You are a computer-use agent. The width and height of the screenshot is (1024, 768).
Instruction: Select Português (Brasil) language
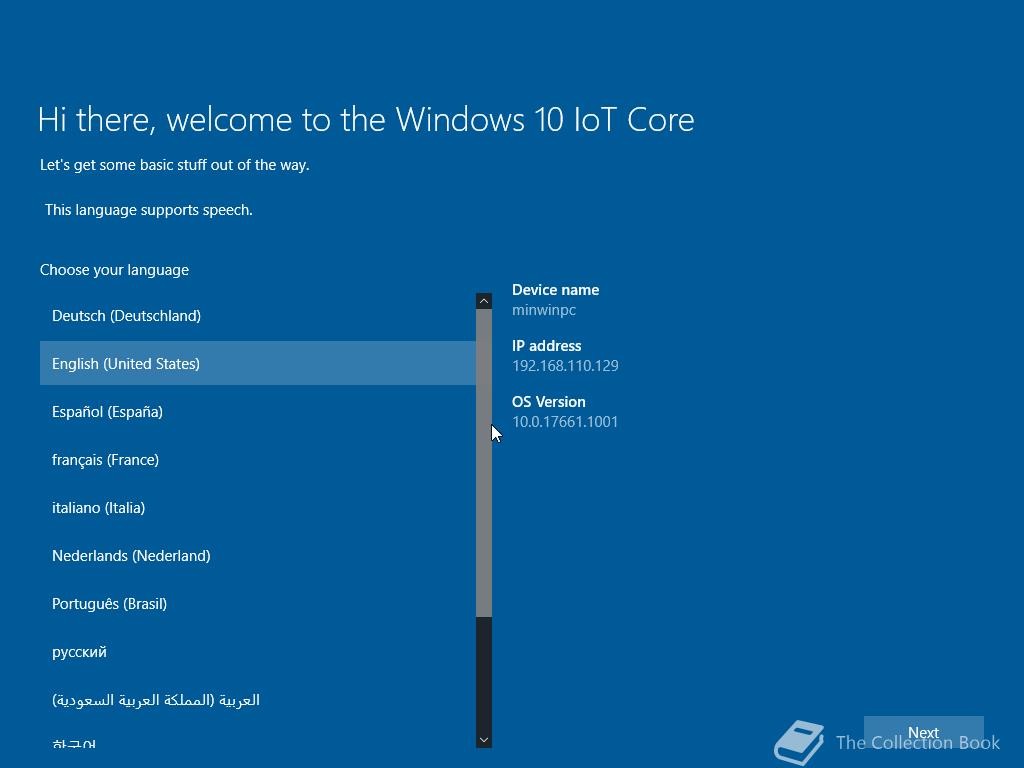tap(257, 603)
